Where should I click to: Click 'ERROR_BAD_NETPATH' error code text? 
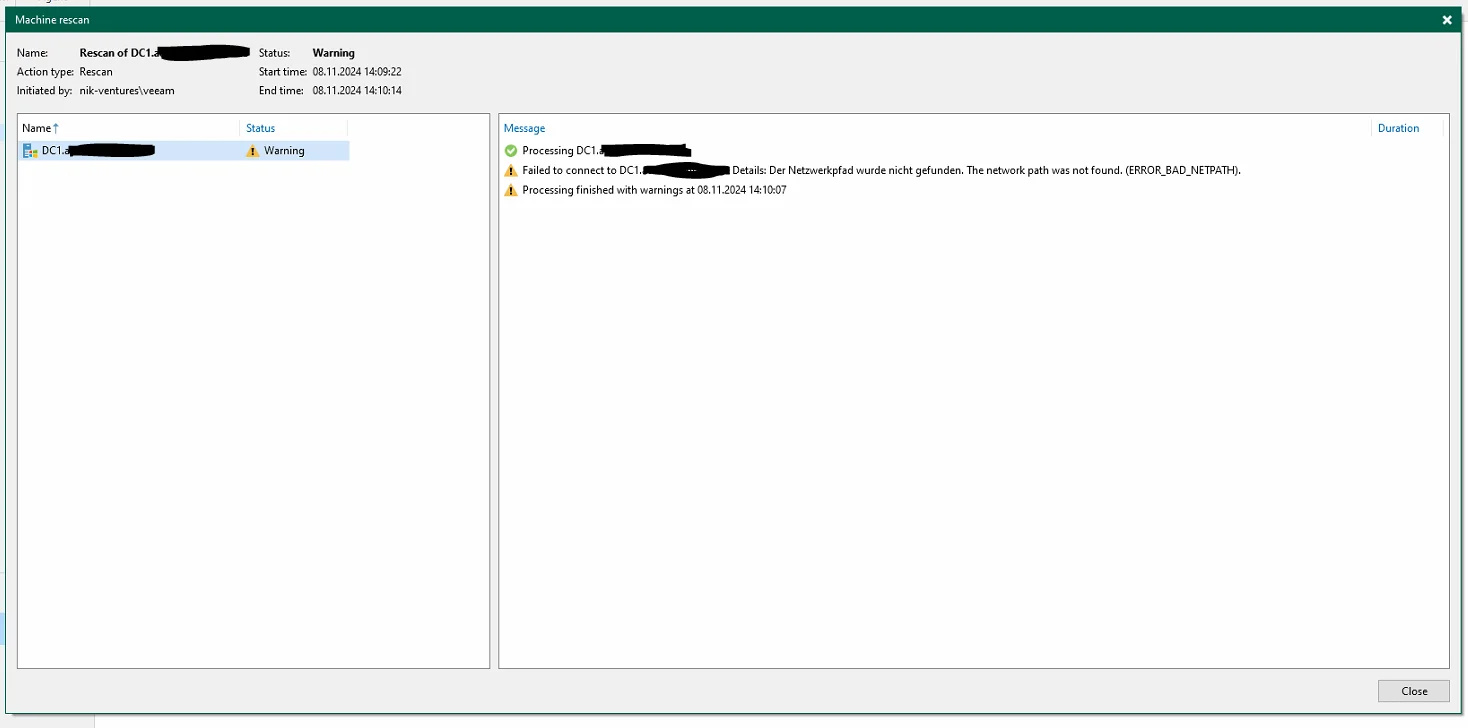[1180, 170]
